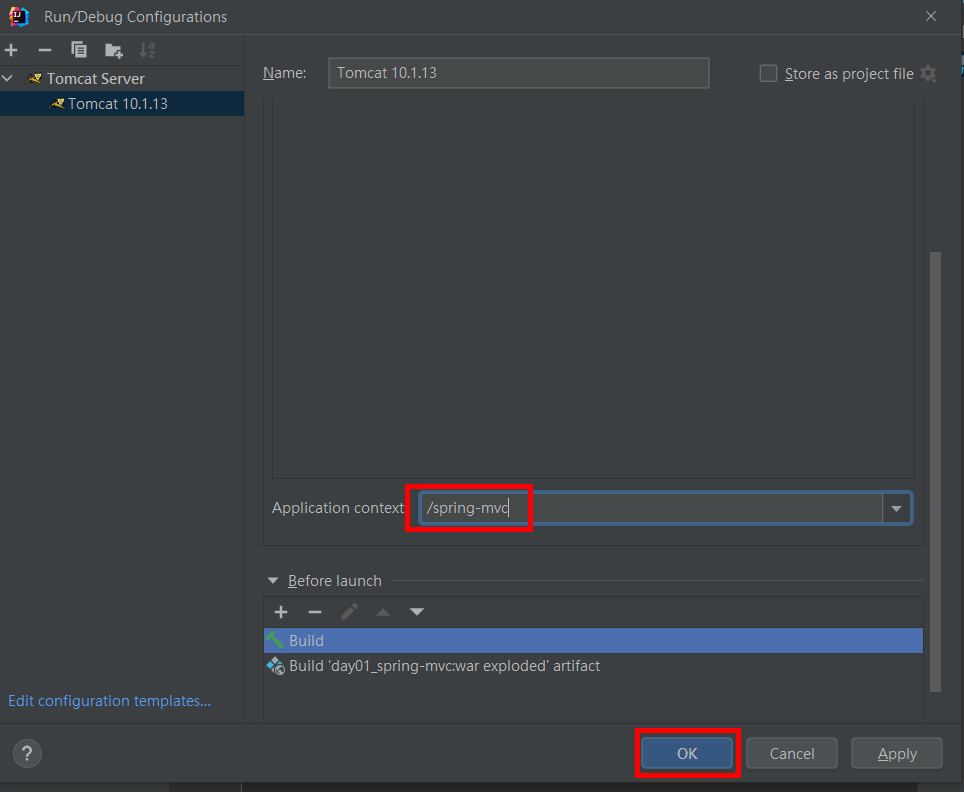Click in the Application context field

click(x=651, y=508)
